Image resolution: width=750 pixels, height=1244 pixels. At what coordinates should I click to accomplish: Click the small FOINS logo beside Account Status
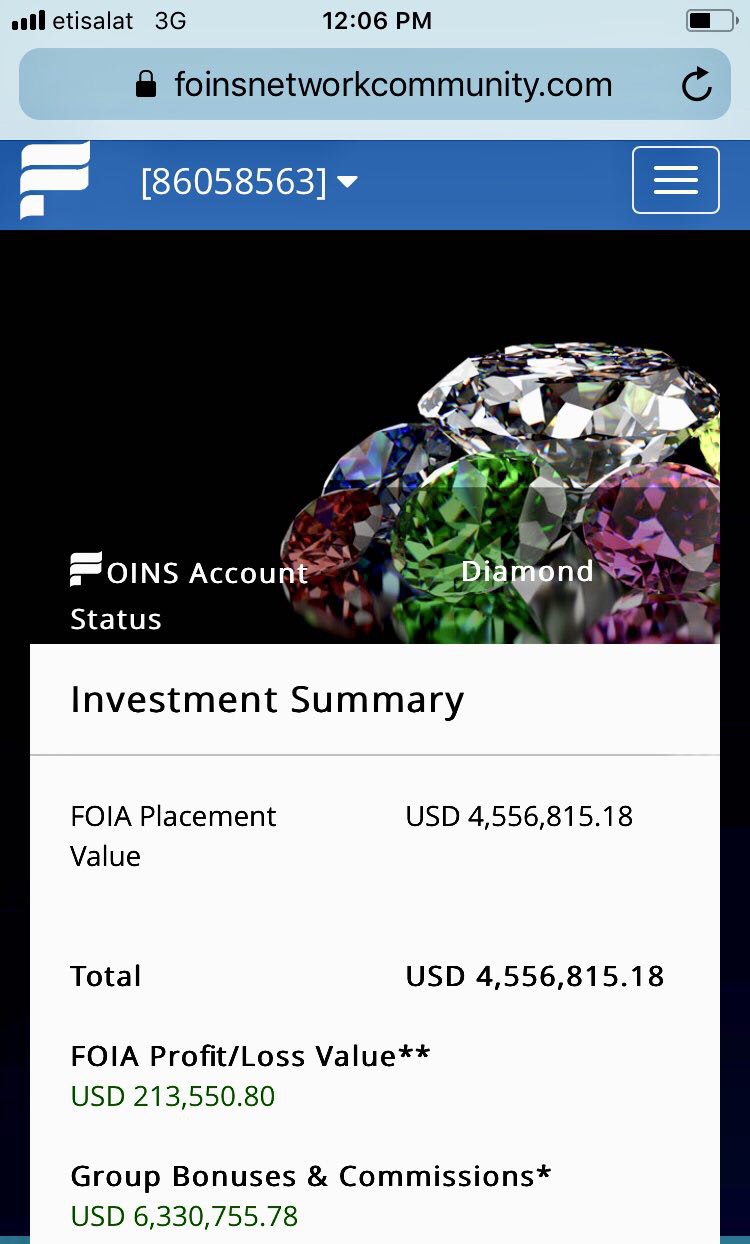click(x=86, y=569)
